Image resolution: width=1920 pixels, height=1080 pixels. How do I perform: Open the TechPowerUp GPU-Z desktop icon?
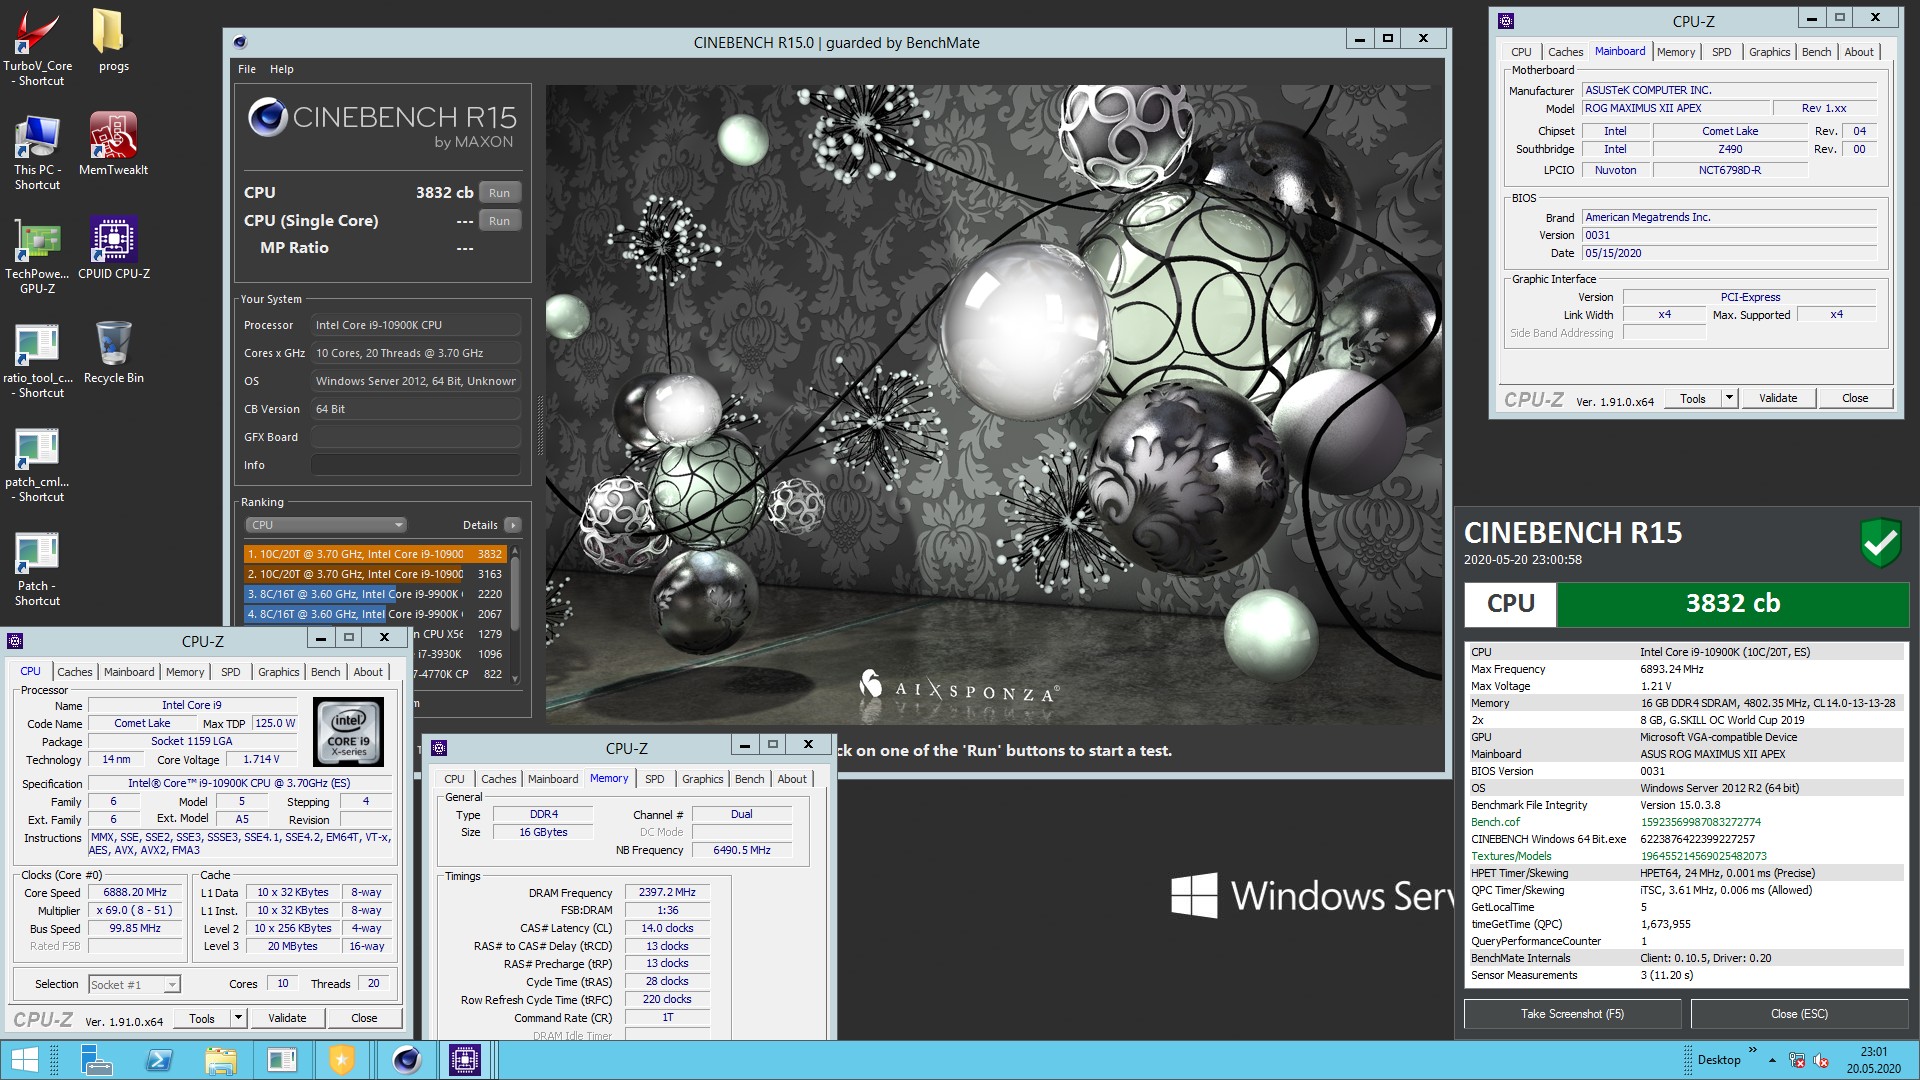click(x=37, y=256)
